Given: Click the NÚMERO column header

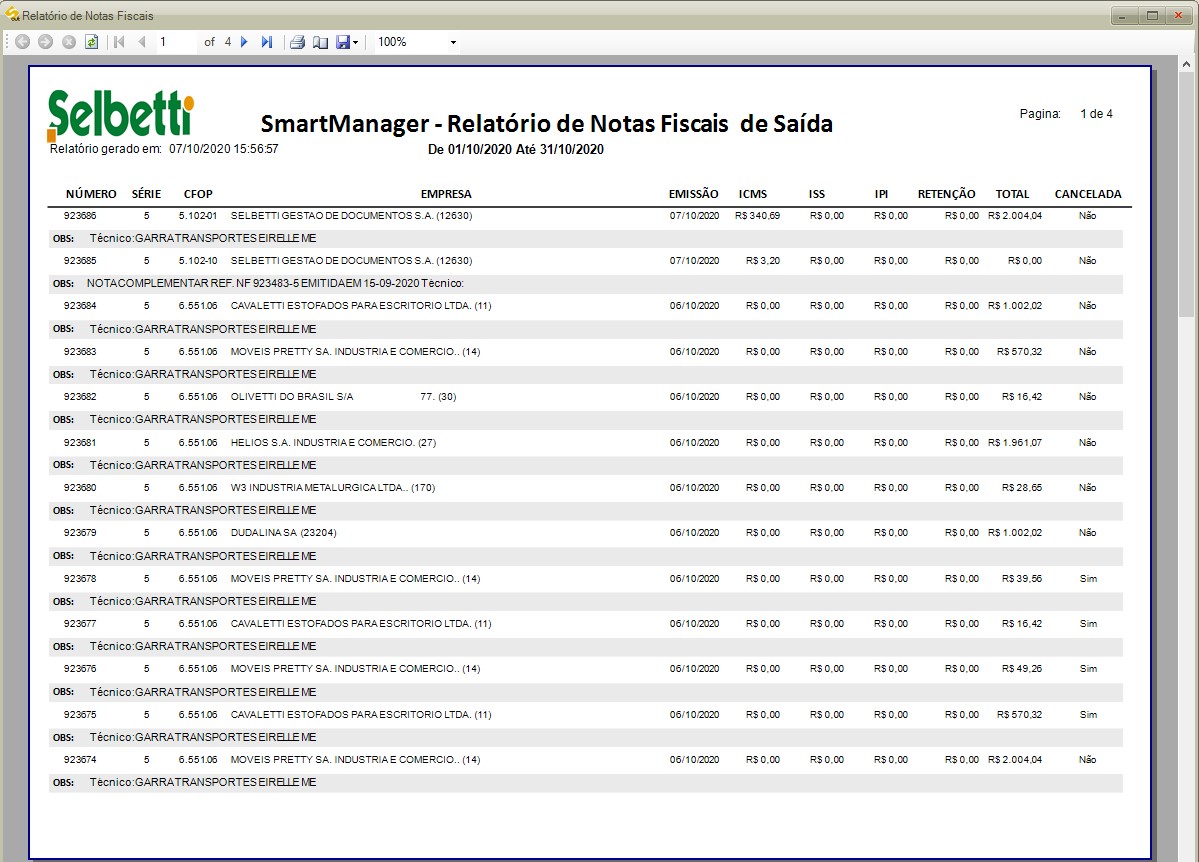Looking at the screenshot, I should (91, 194).
